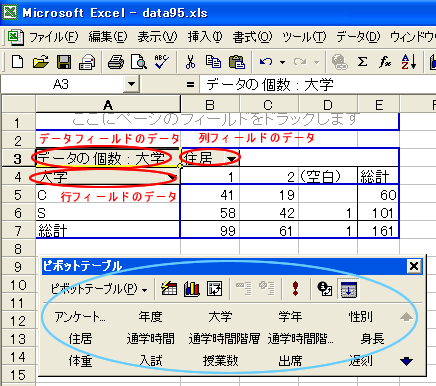This screenshot has width=436, height=386.
Task: Open the データ(D) menu
Action: [358, 37]
